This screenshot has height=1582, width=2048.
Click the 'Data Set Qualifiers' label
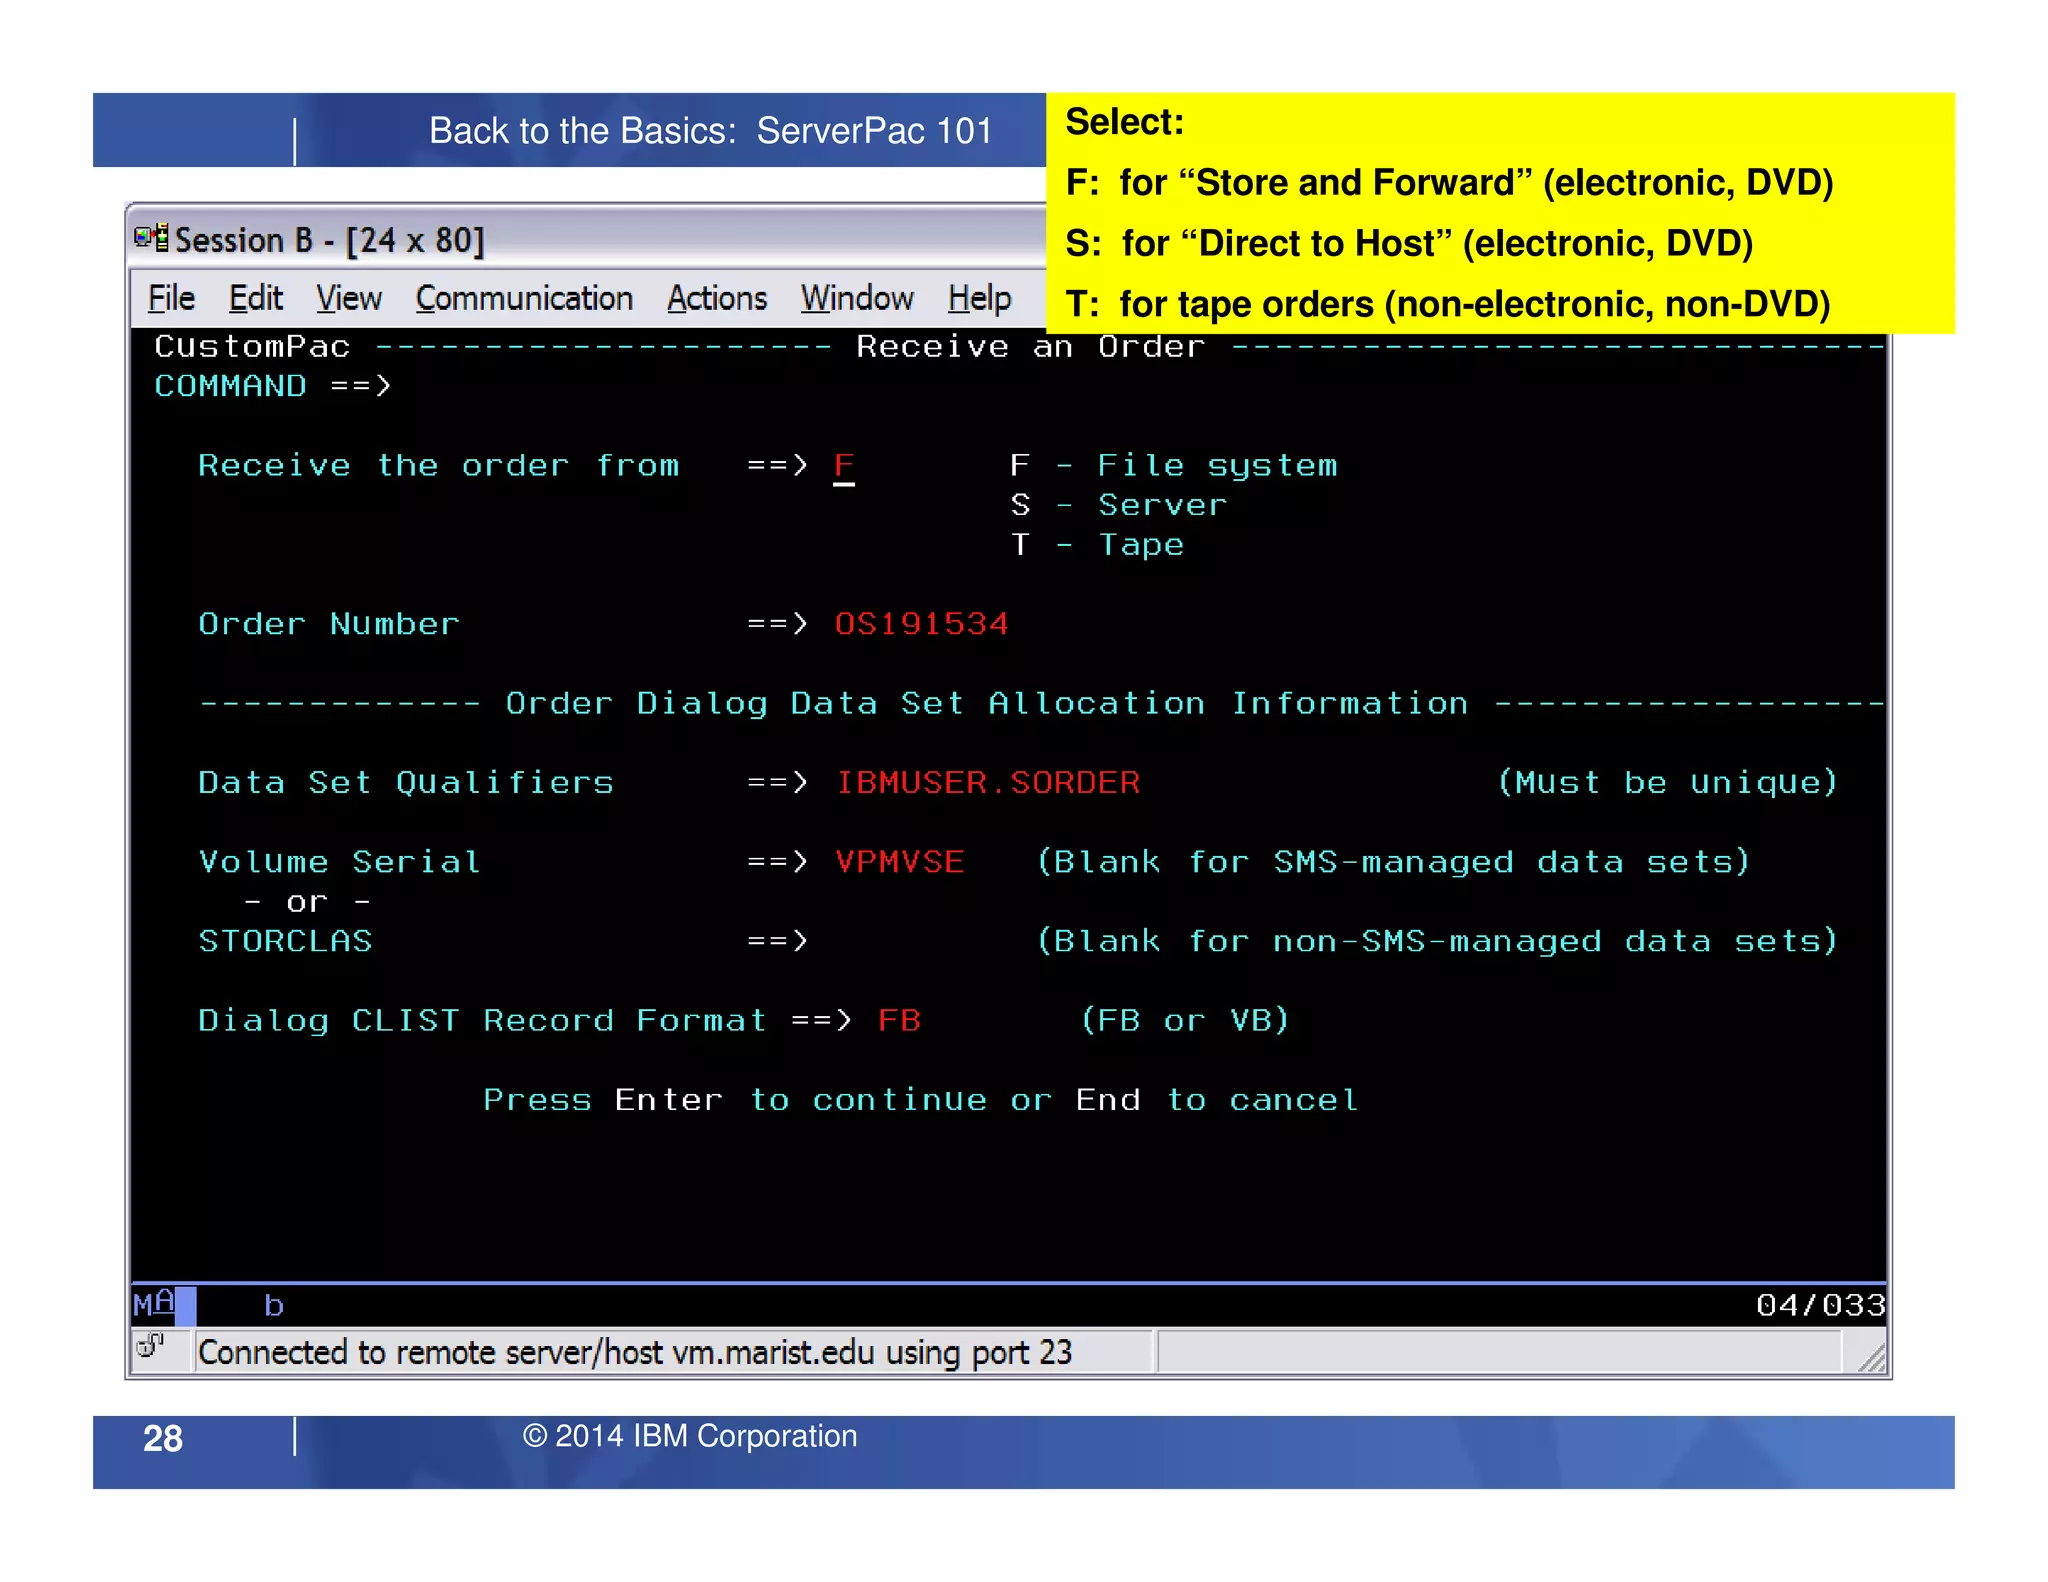(x=406, y=782)
